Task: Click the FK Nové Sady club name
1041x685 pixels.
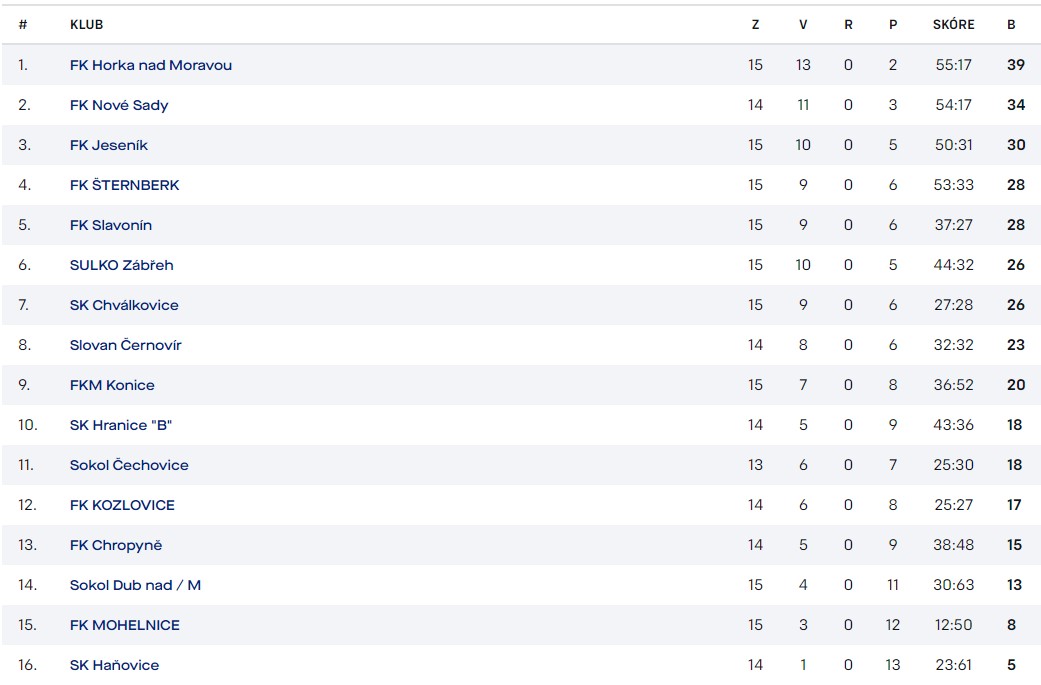Action: point(119,105)
